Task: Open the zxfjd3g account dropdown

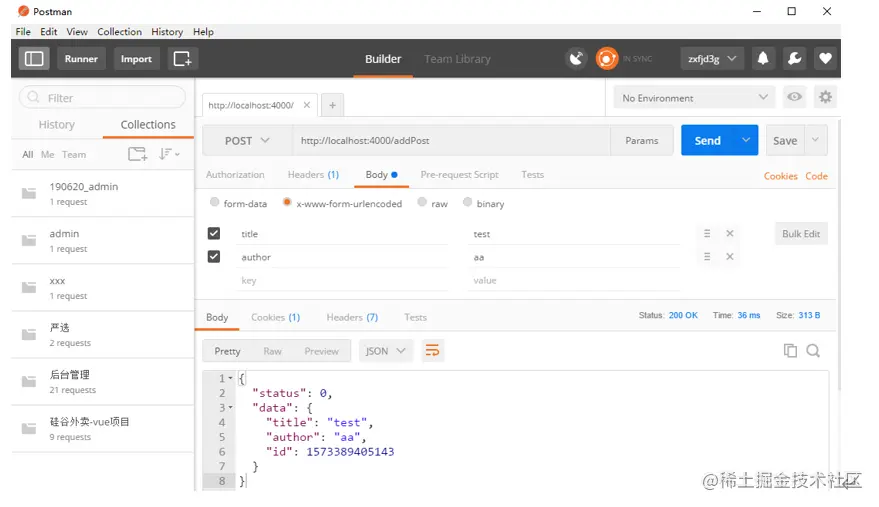Action: pos(712,58)
